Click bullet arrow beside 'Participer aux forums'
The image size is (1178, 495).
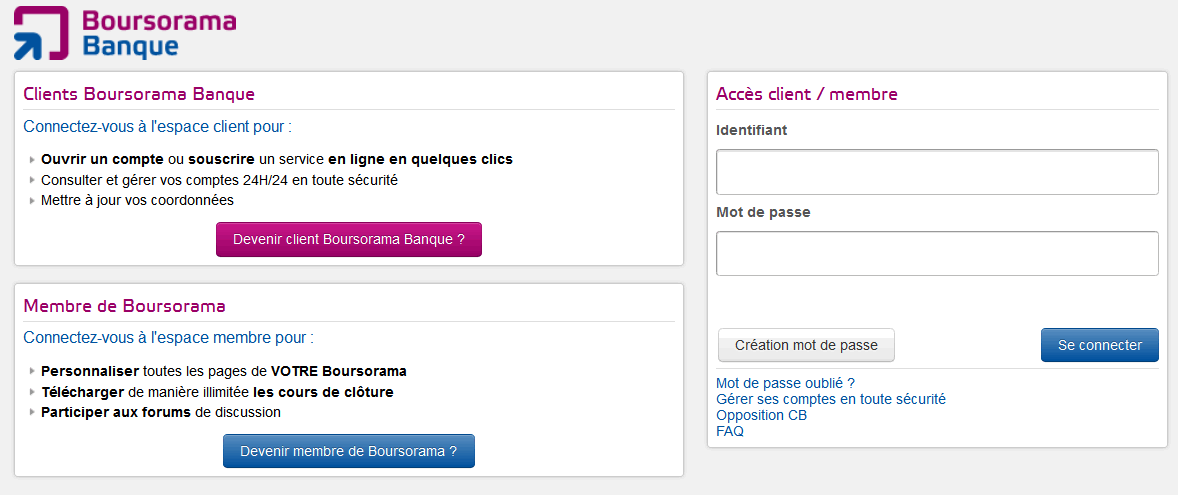(x=32, y=413)
